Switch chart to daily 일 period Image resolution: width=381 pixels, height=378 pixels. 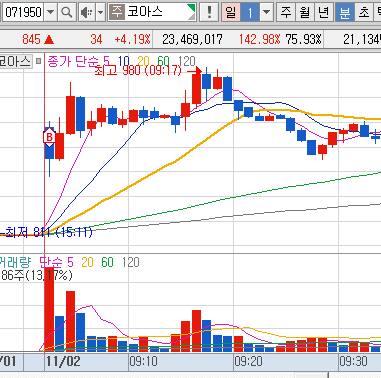coord(231,12)
